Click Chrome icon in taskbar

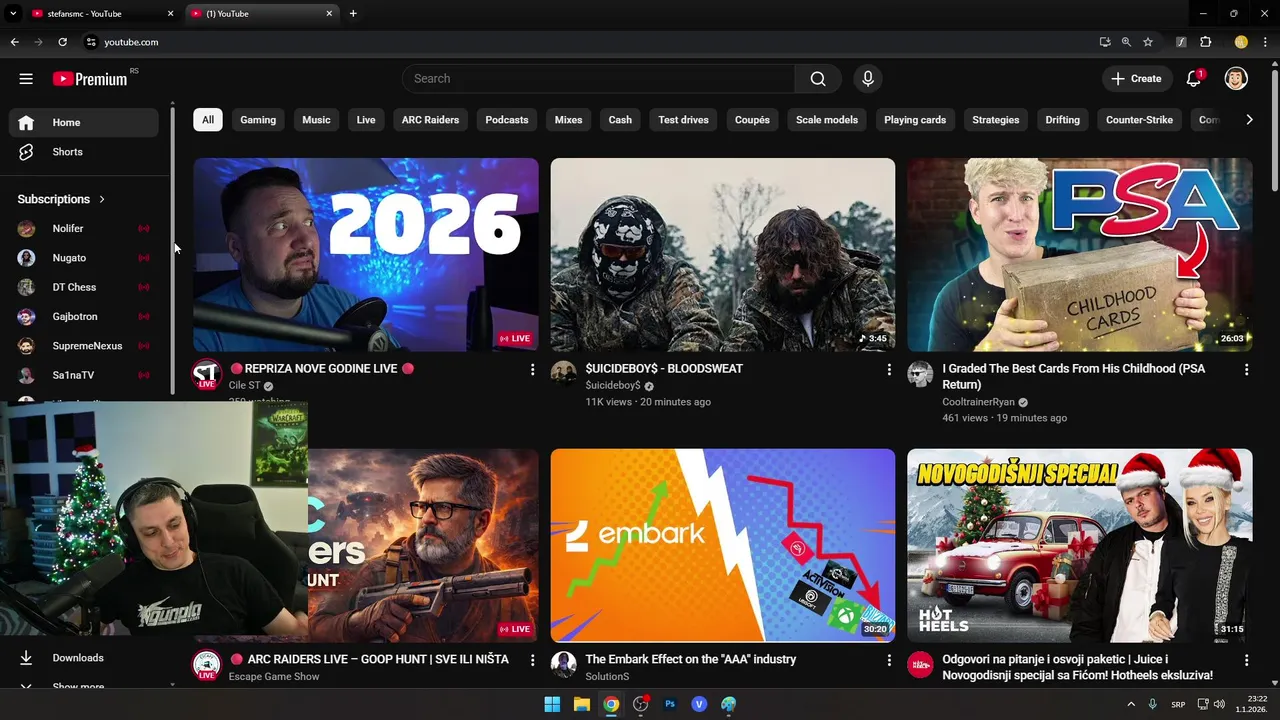pos(611,704)
